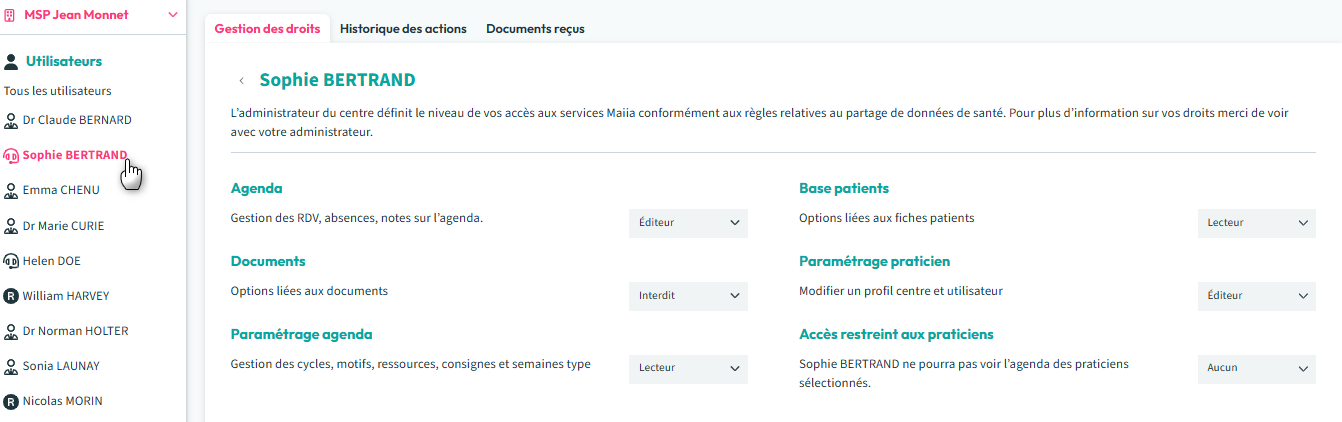Image resolution: width=1342 pixels, height=422 pixels.
Task: Click the headset icon next to Helen DOE
Action: click(11, 261)
